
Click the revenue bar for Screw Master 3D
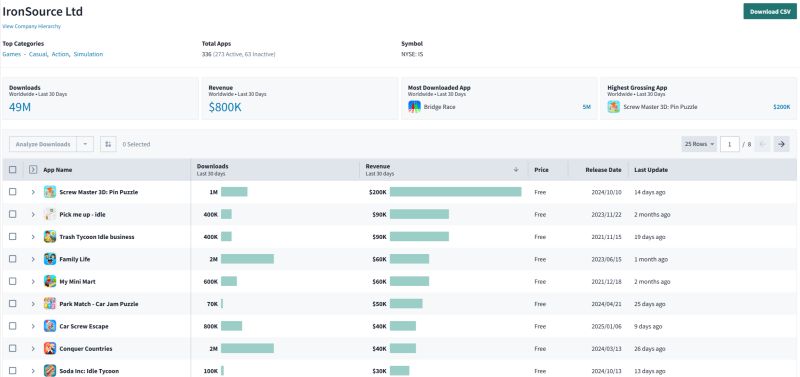click(x=456, y=192)
